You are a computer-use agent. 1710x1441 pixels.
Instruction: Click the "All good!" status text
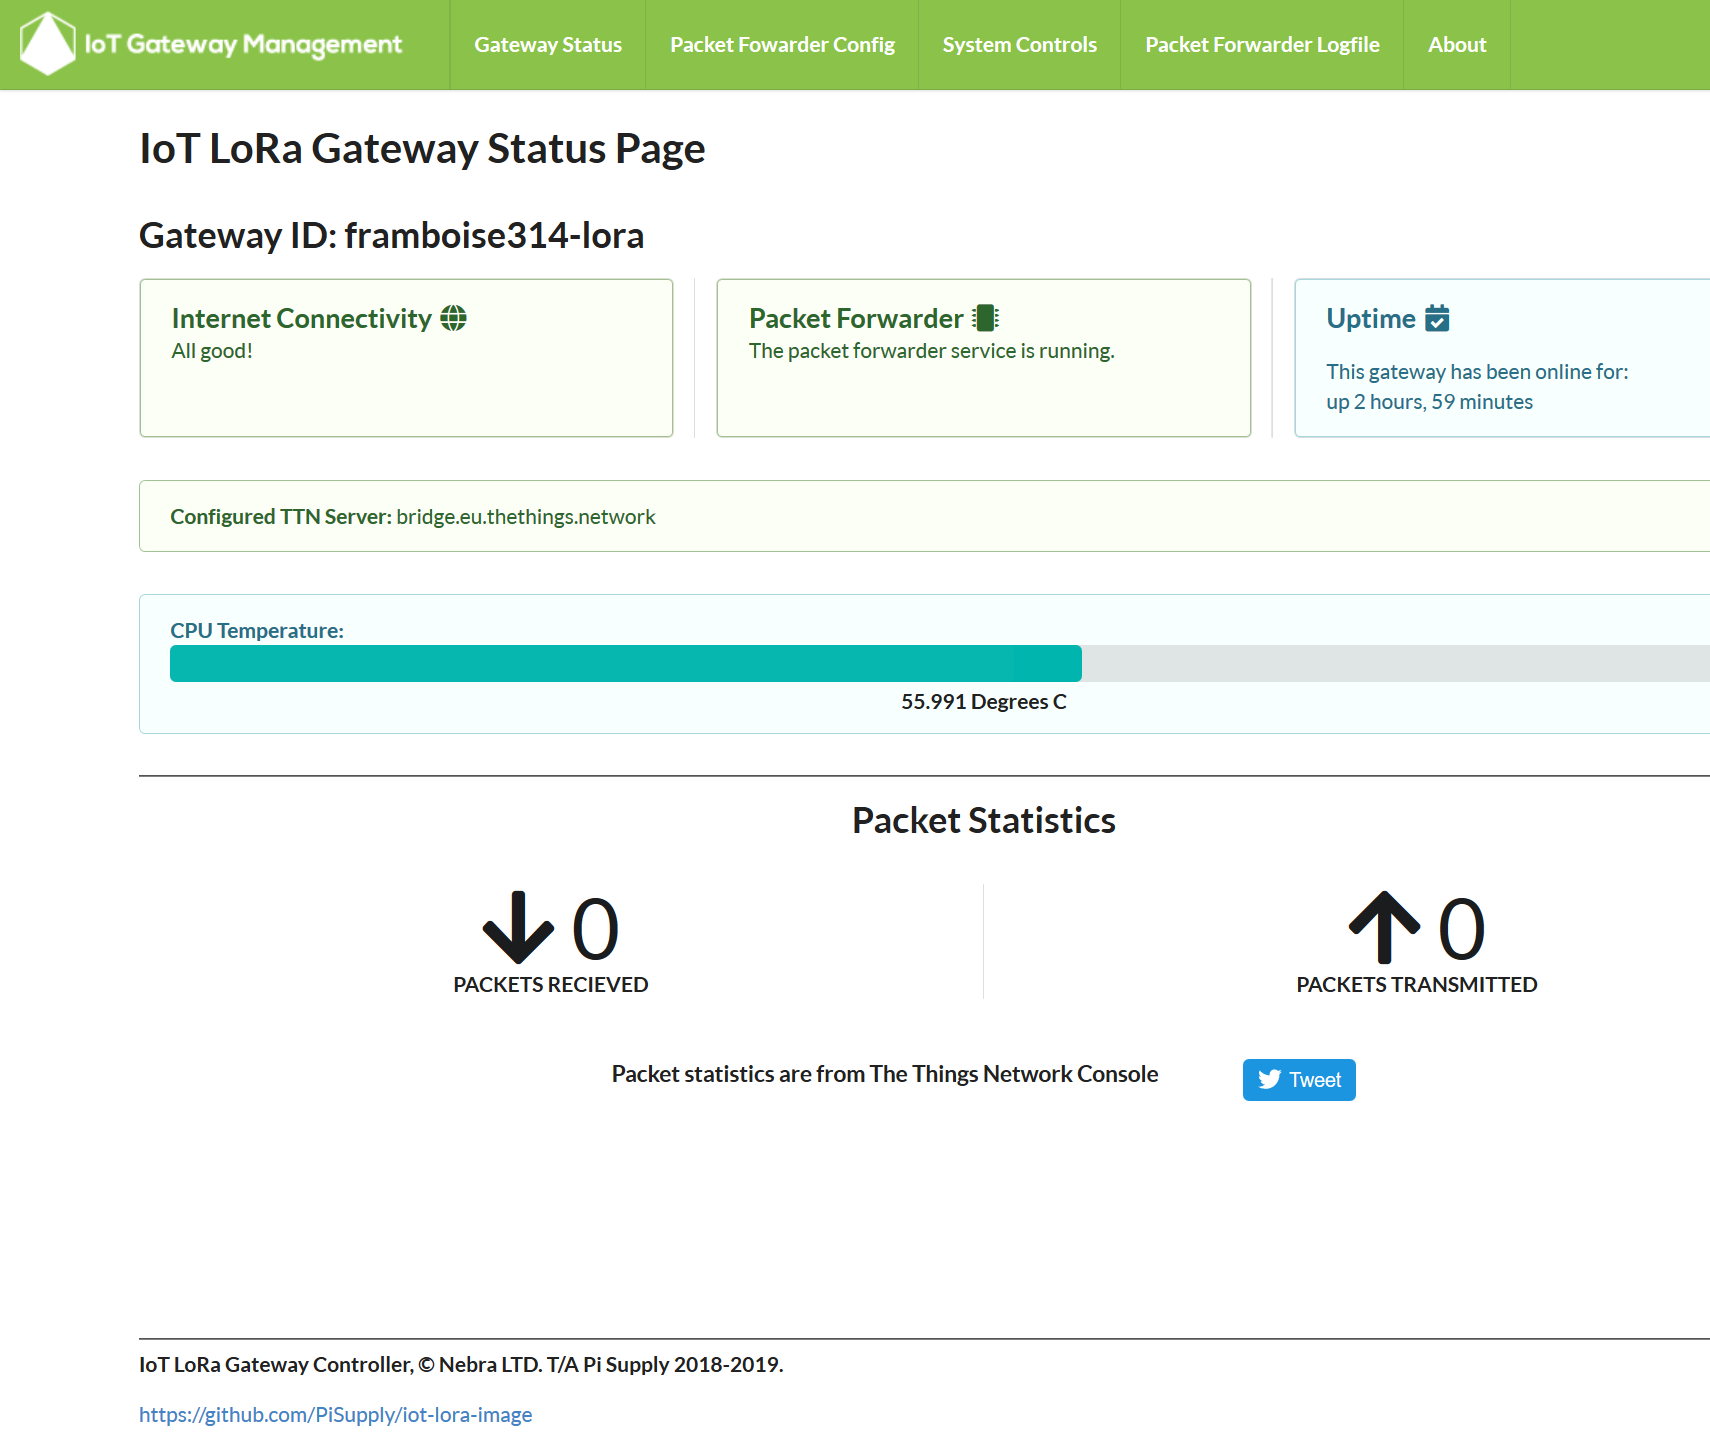coord(212,351)
